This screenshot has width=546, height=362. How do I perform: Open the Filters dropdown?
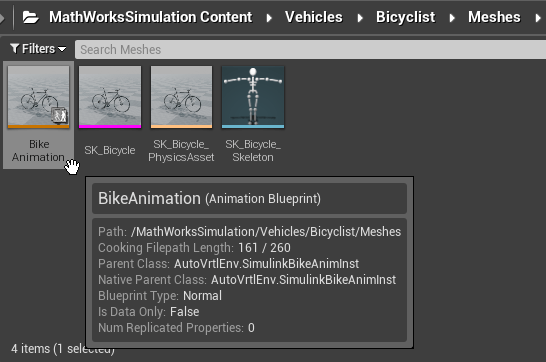38,49
